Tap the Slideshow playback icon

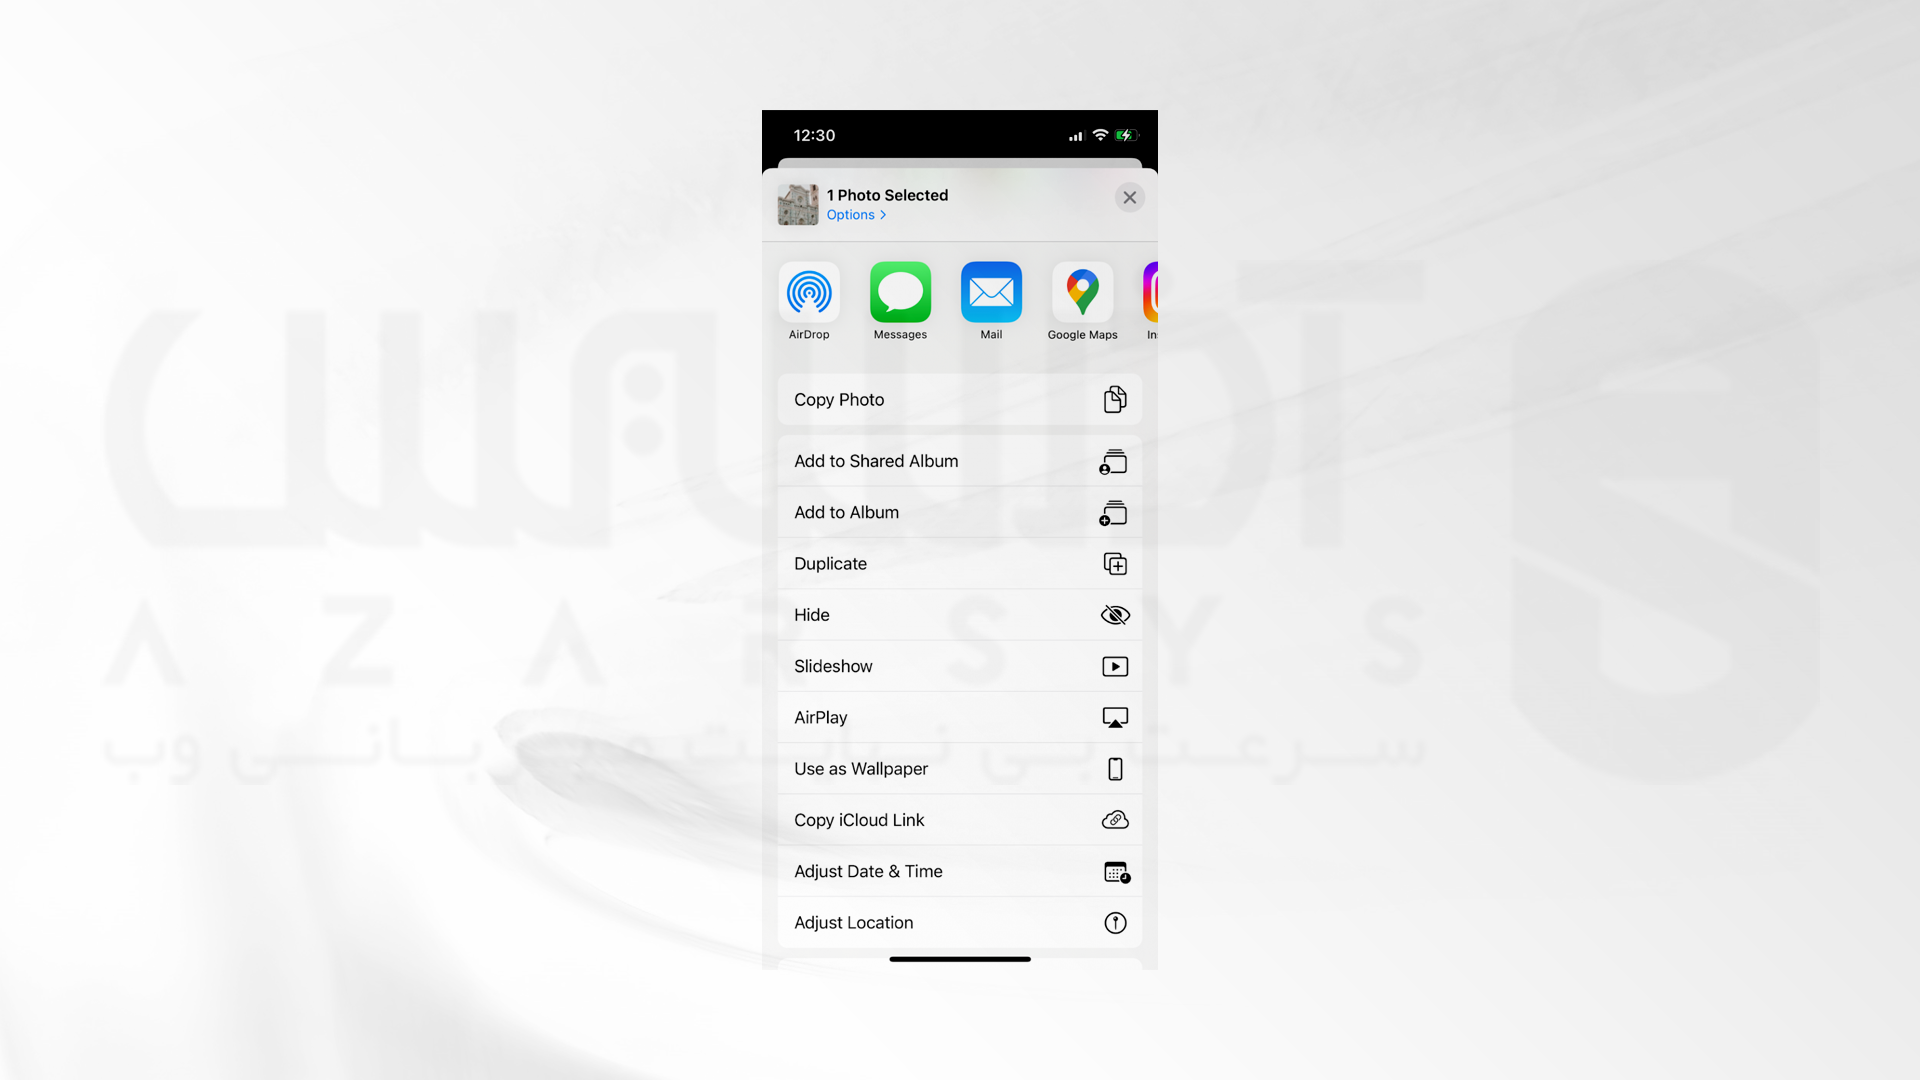pyautogui.click(x=1114, y=666)
